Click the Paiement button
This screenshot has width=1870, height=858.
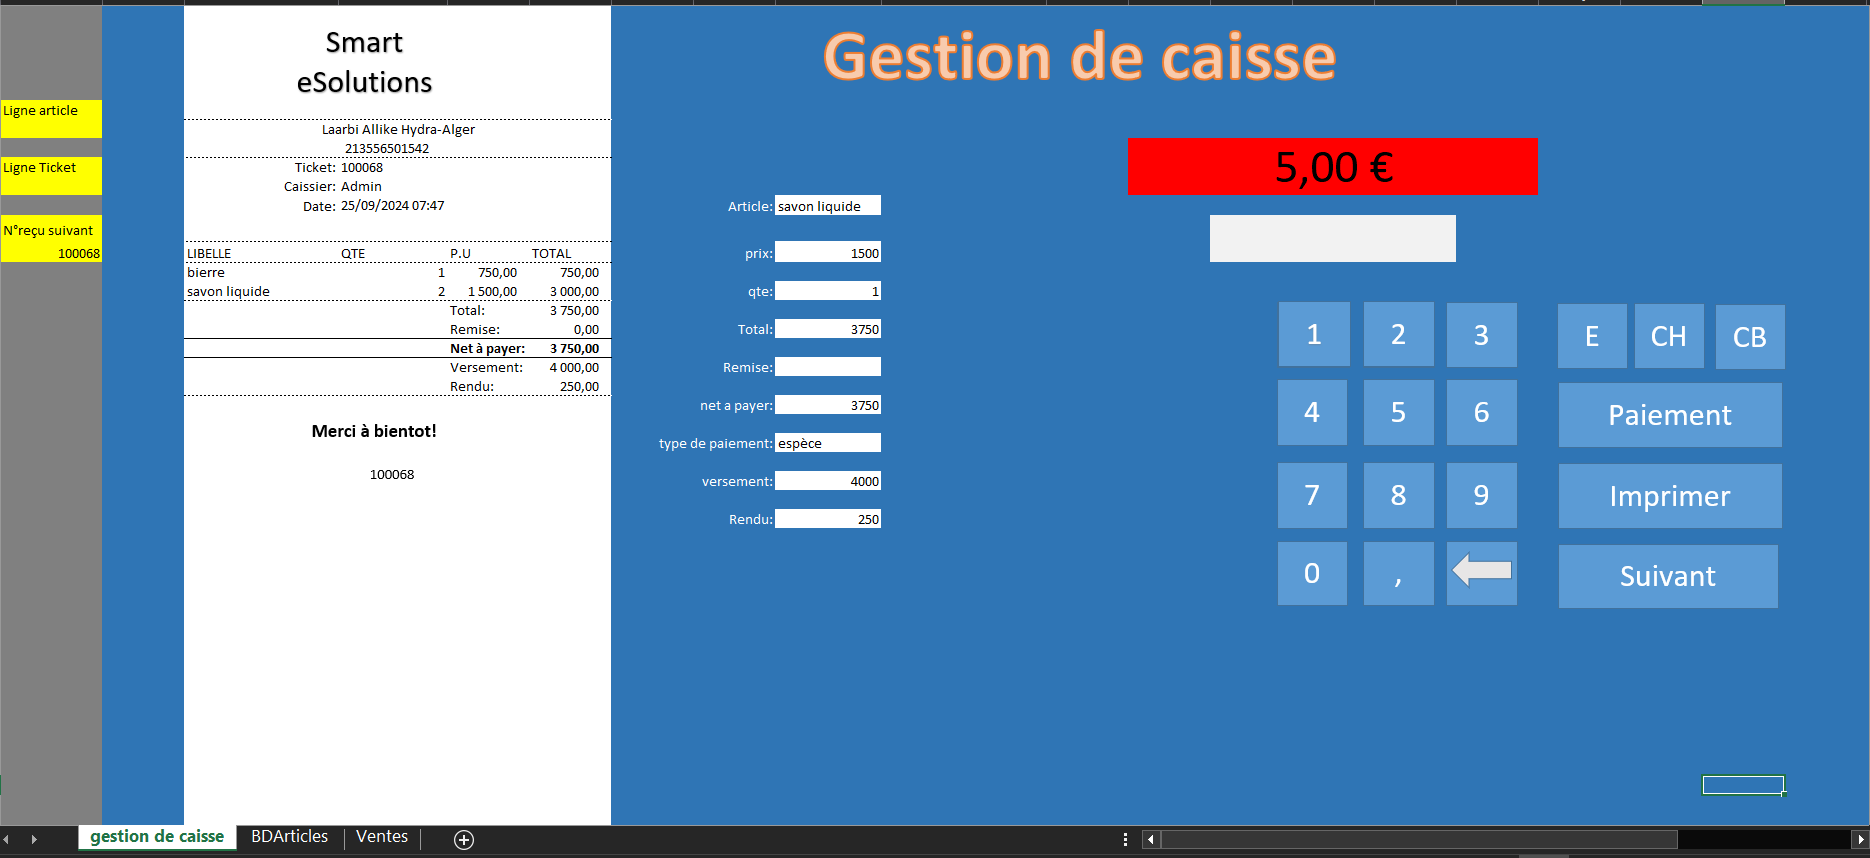coord(1670,415)
